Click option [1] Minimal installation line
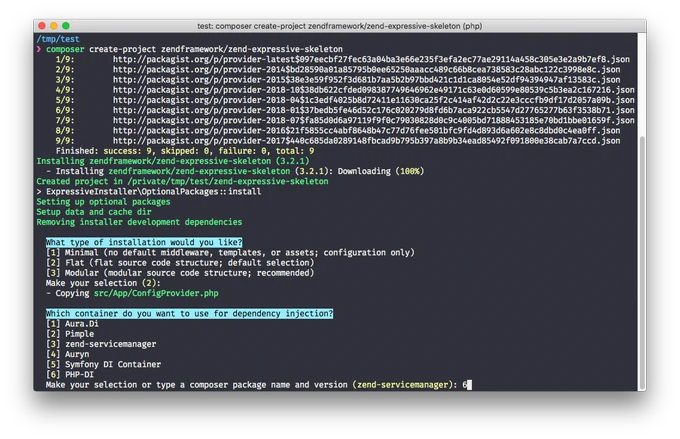Image resolution: width=680 pixels, height=439 pixels. (x=230, y=252)
